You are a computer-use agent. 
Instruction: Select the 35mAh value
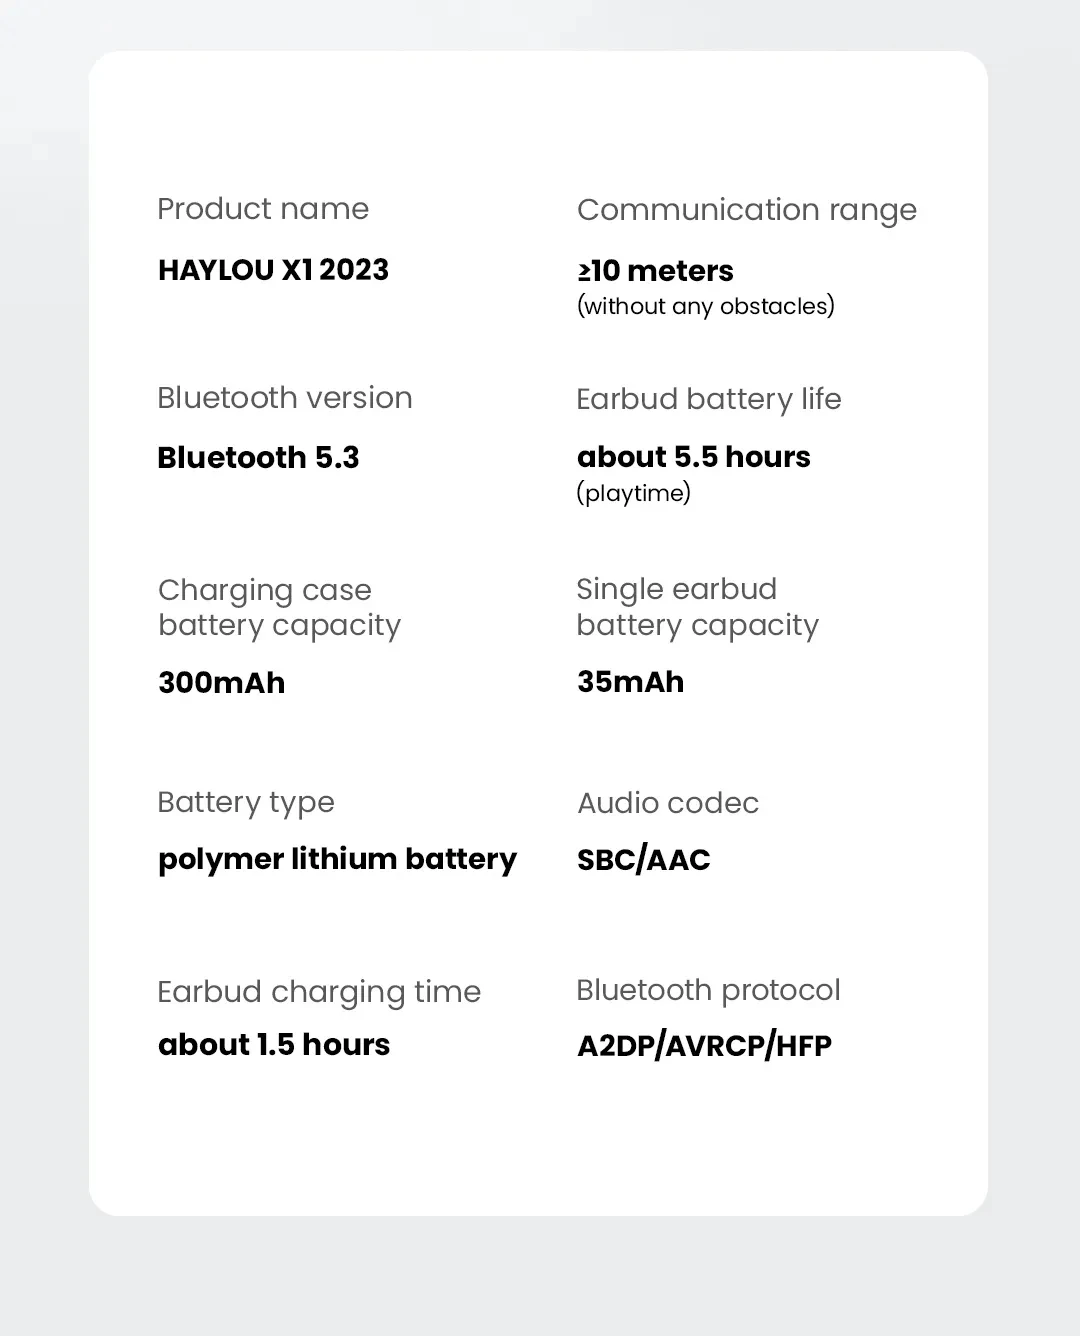coord(630,682)
